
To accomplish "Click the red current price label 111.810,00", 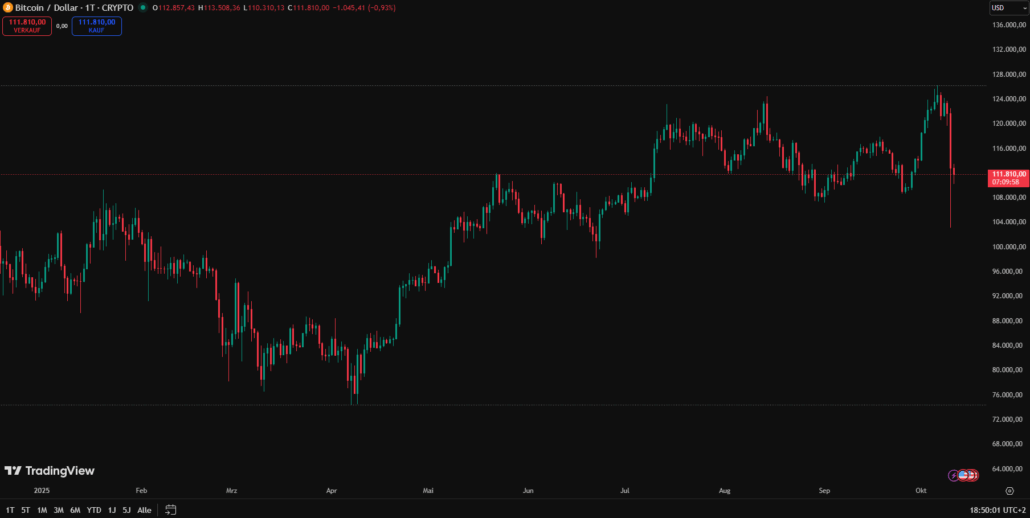I will click(1005, 174).
